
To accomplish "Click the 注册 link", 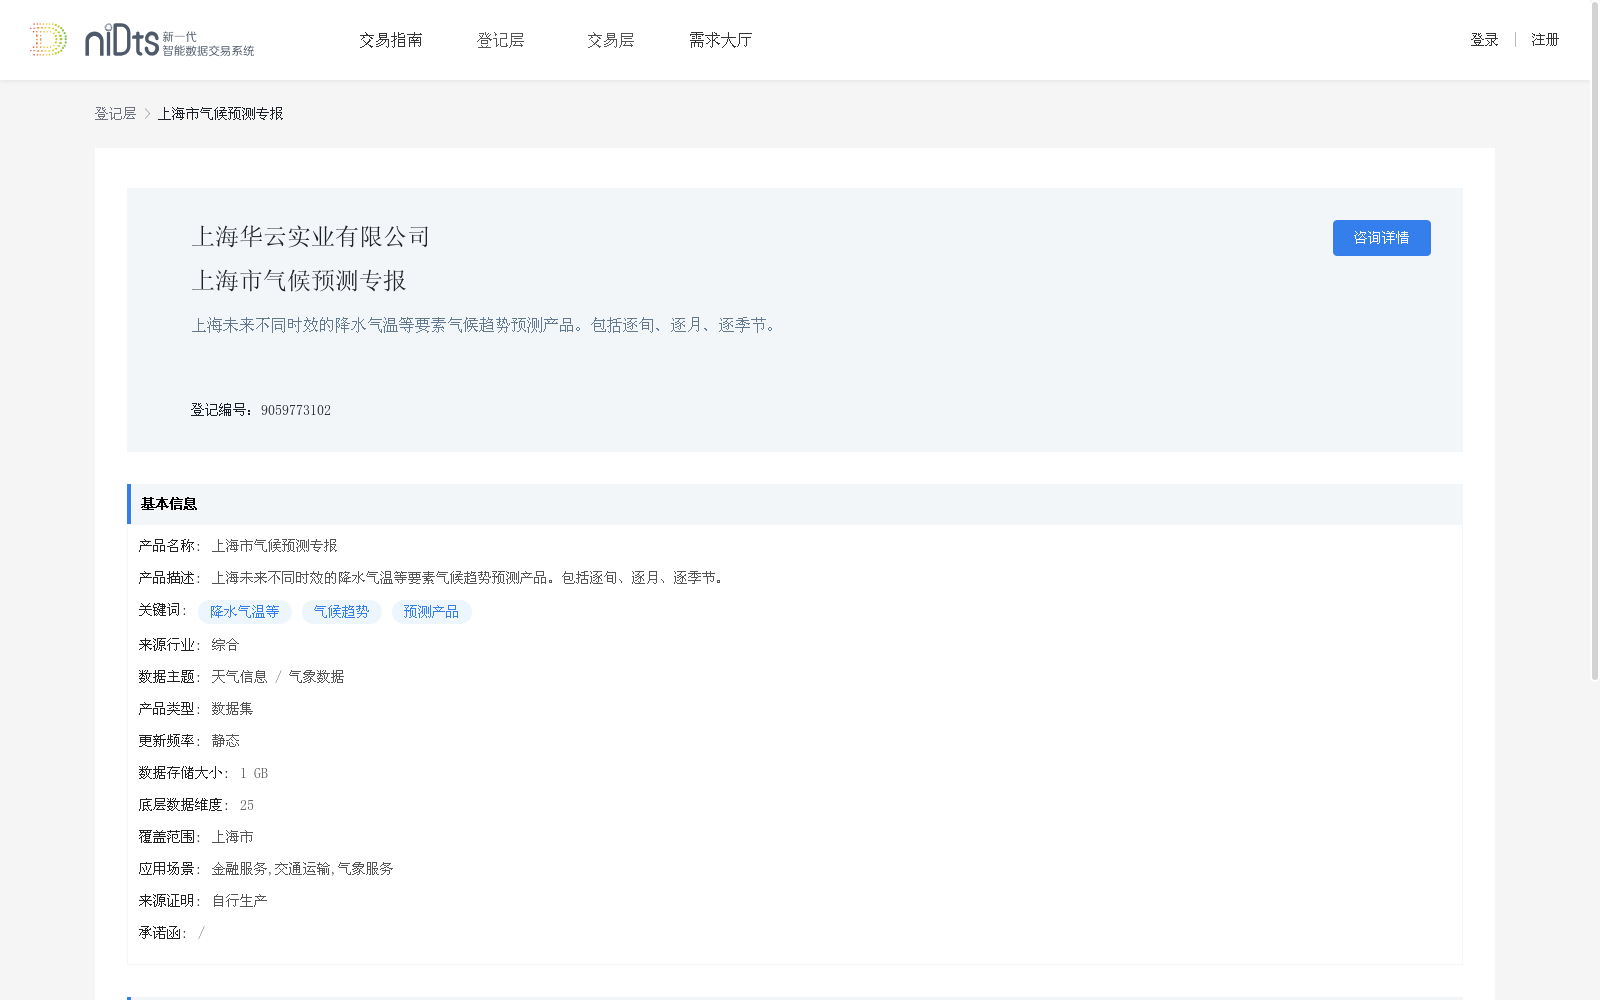I will pos(1545,40).
